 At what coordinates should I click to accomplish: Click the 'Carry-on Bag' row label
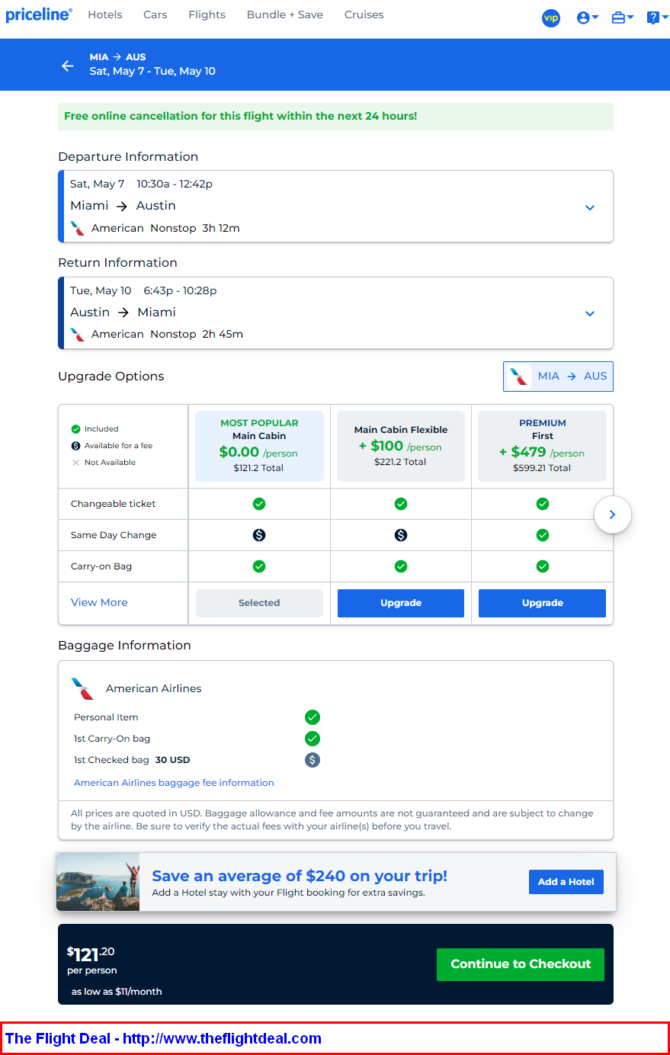pyautogui.click(x=101, y=567)
